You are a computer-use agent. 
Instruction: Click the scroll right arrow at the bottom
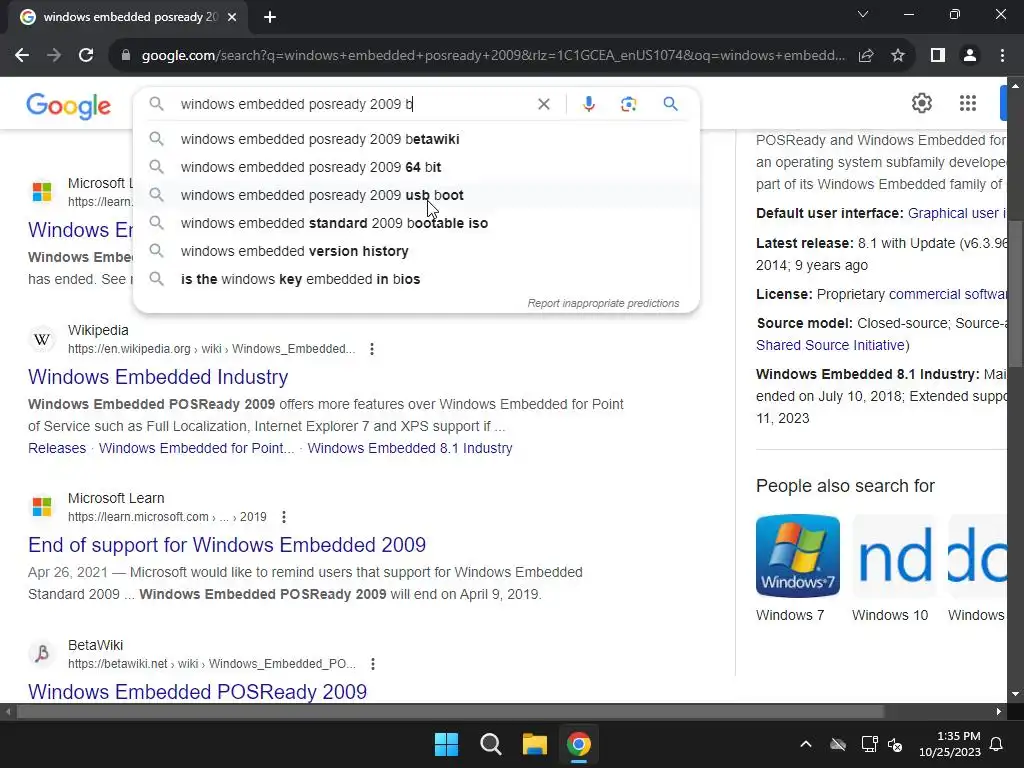(x=999, y=711)
